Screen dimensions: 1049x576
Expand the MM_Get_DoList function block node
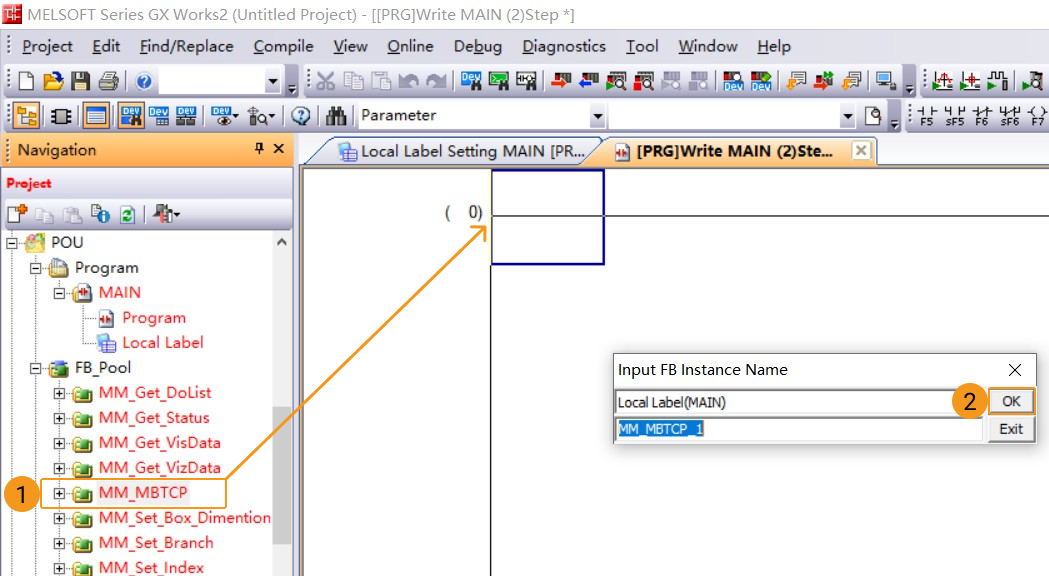(59, 393)
